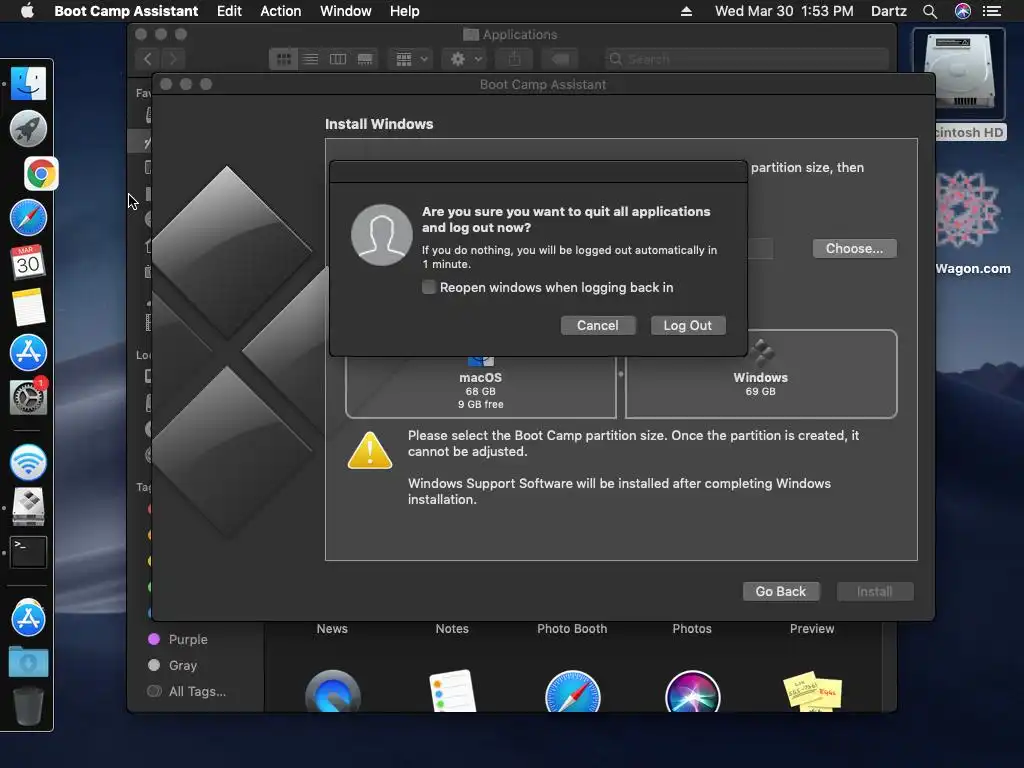Switch Finder to gallery view

[x=365, y=59]
